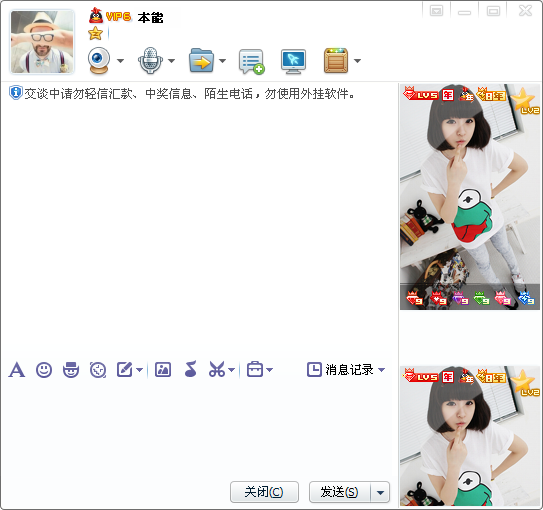This screenshot has width=543, height=510.
Task: Open the emoji smiley picker
Action: tap(44, 370)
